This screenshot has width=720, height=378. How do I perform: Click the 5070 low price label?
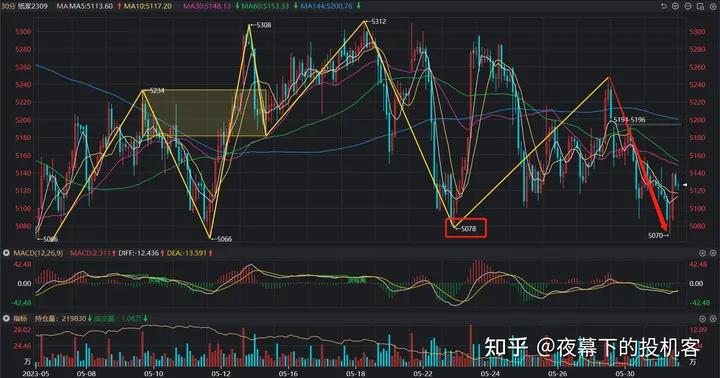click(x=655, y=236)
